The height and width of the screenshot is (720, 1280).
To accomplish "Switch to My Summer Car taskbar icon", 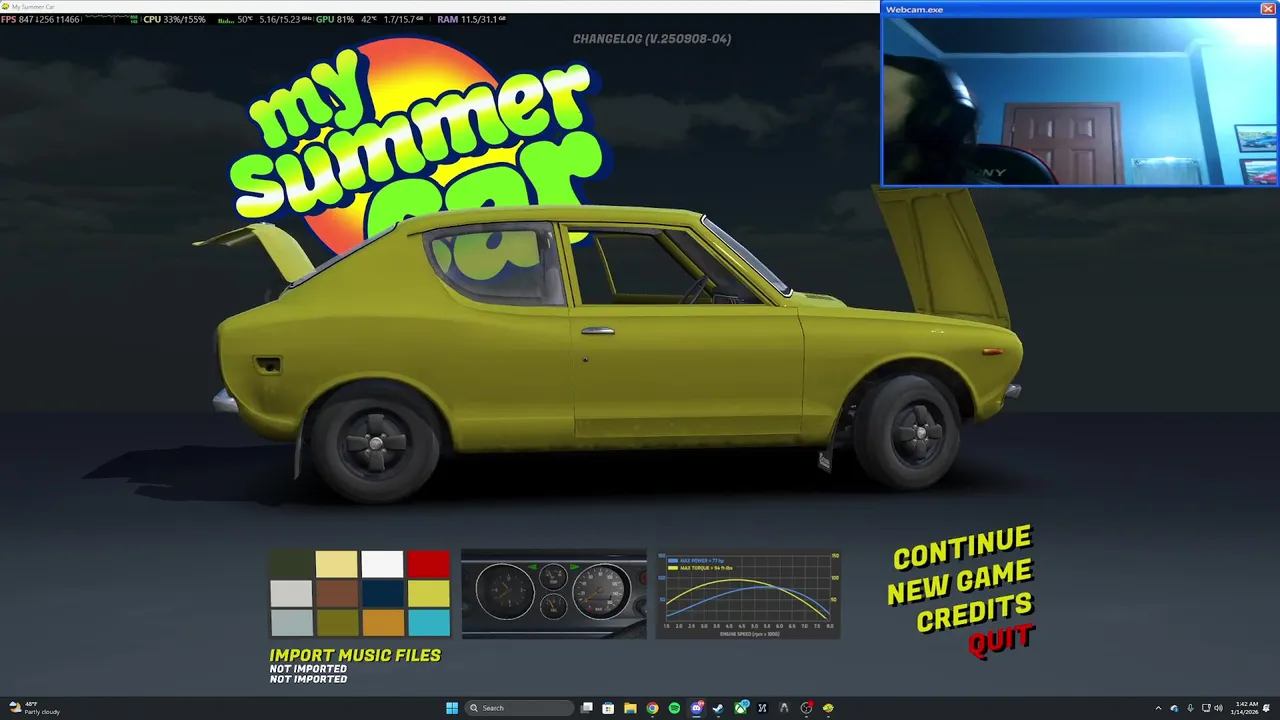I will pos(828,708).
